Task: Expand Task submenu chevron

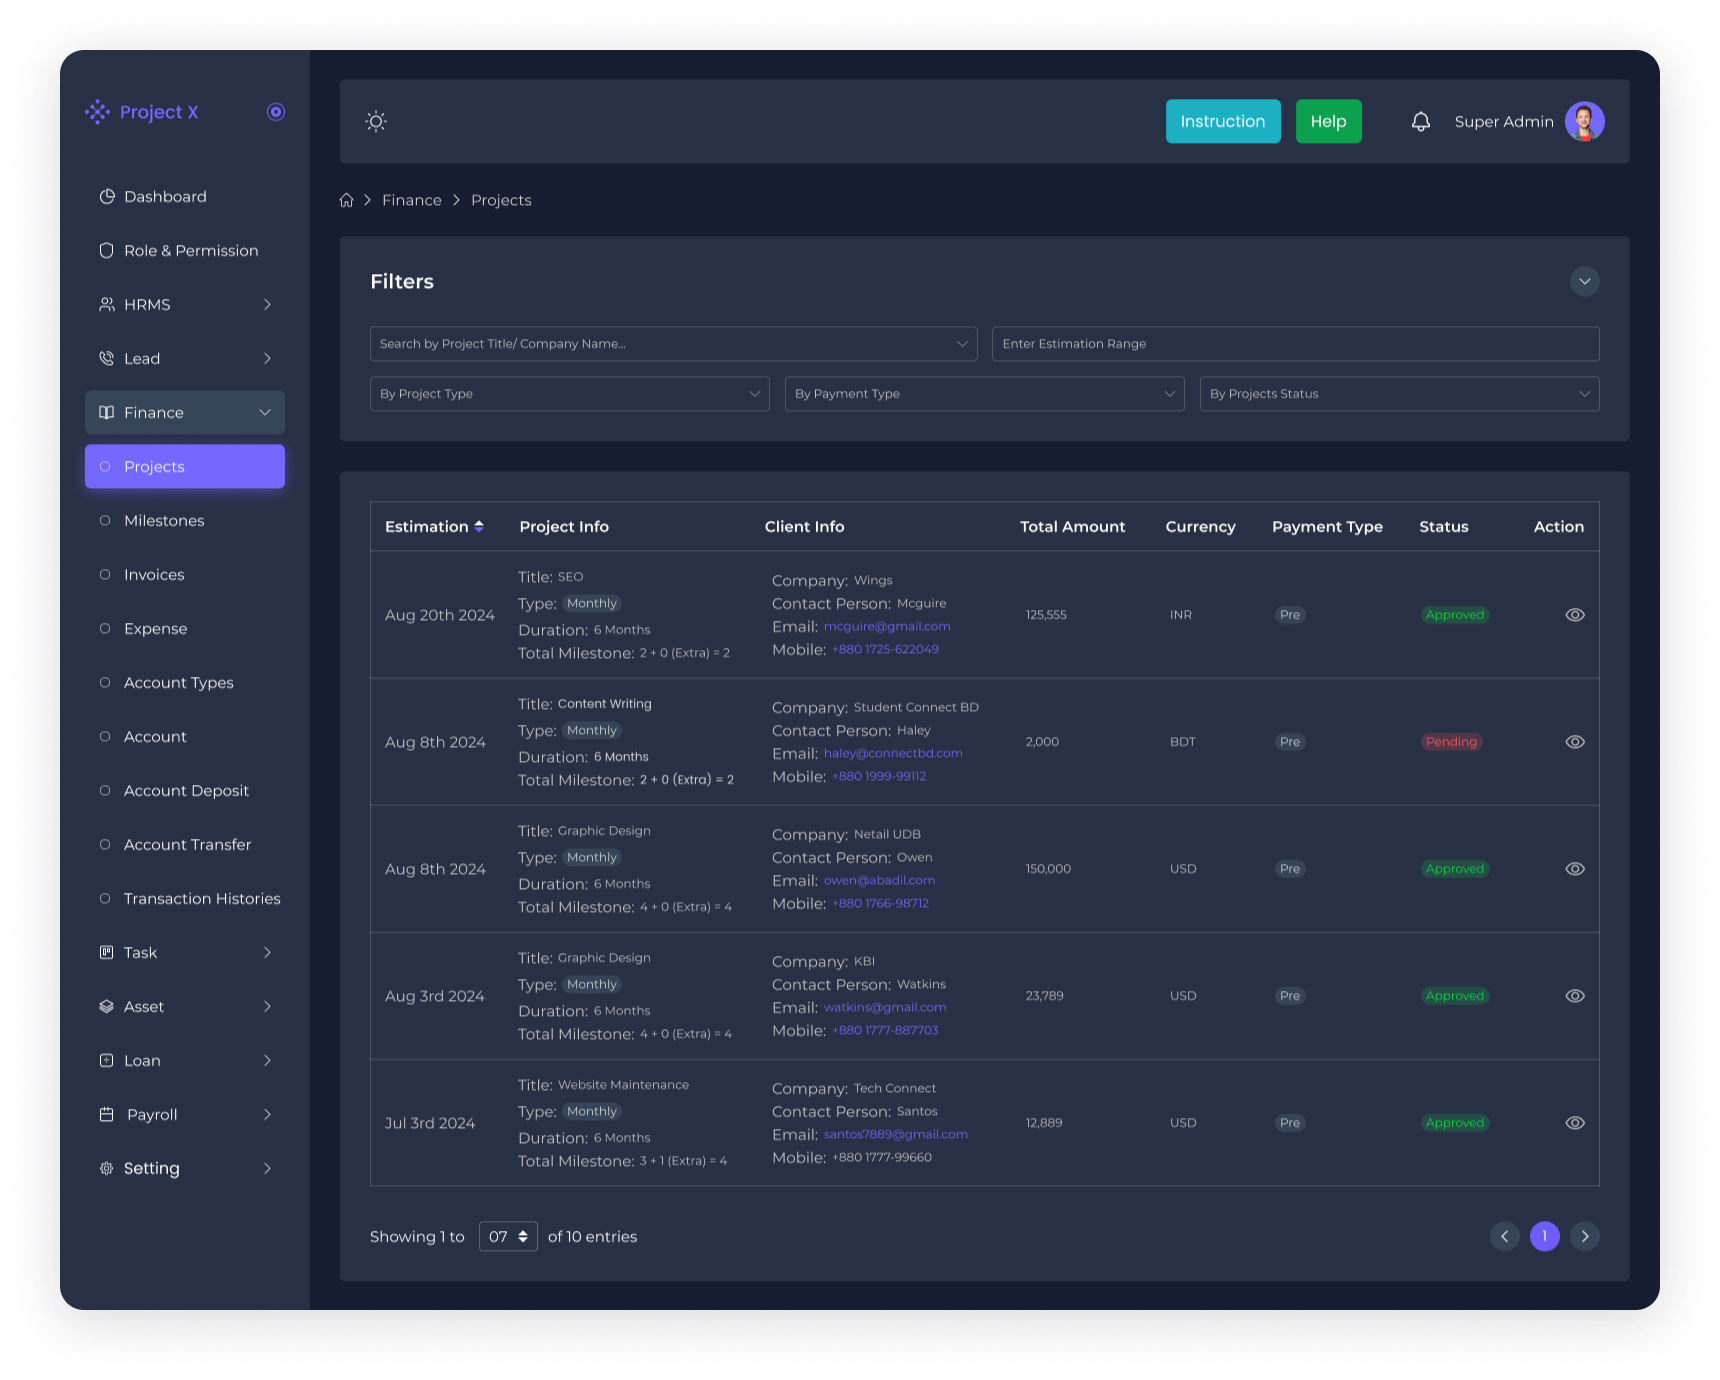Action: (x=267, y=953)
